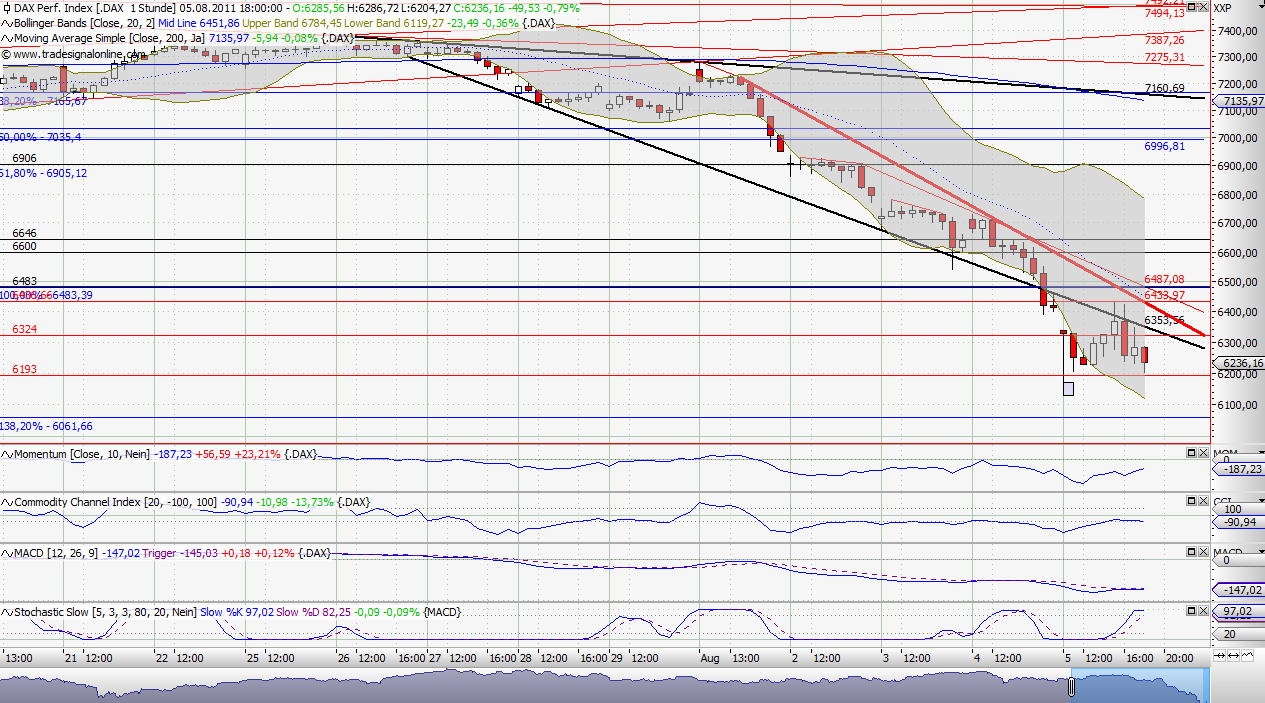Open the CCI axis dropdown arrow
This screenshot has height=703, width=1265.
click(x=1259, y=500)
